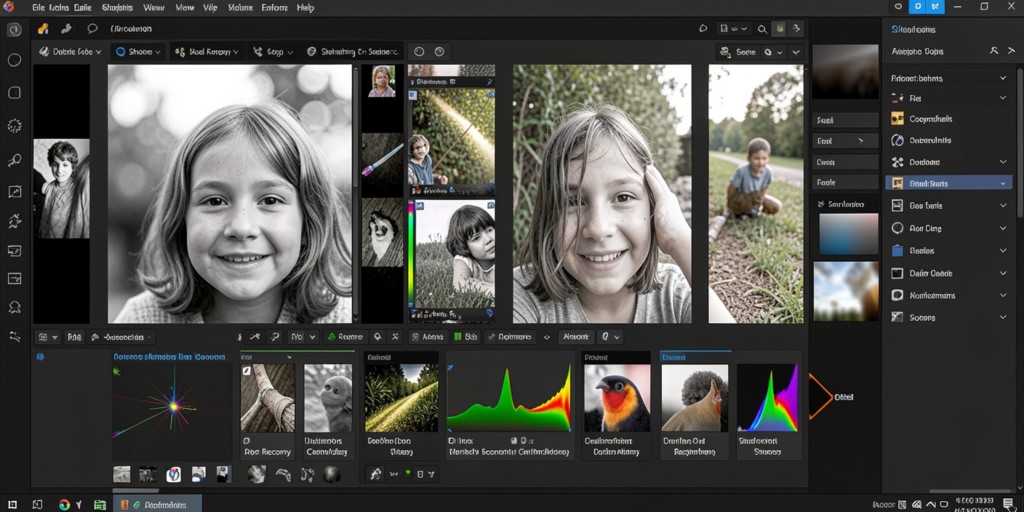
Task: Click the vertical scrollbar beside the black-and-white portrait
Action: point(356,193)
